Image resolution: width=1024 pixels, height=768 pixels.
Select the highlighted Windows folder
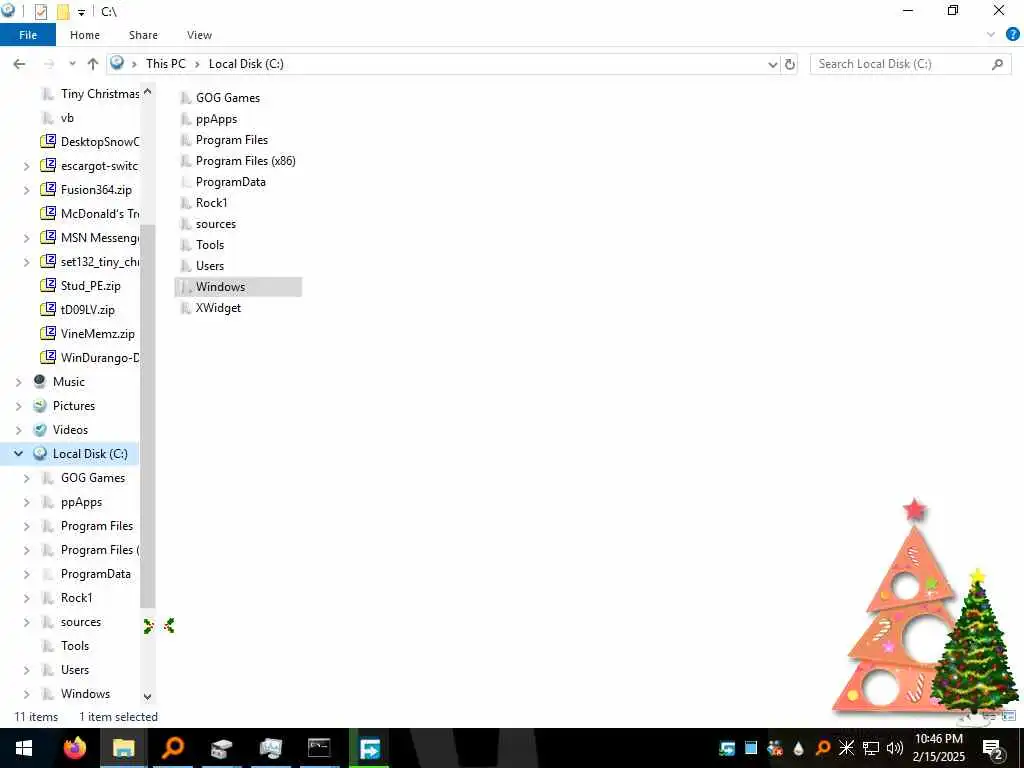coord(238,287)
